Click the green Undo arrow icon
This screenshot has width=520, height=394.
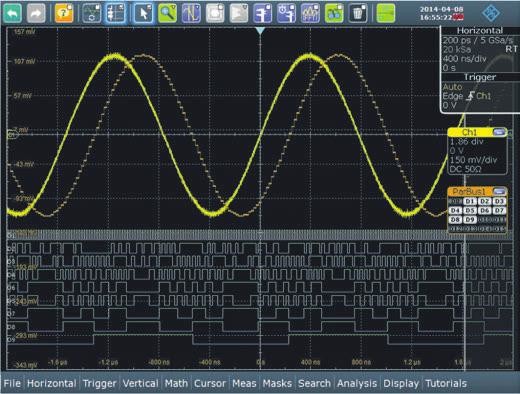coord(12,13)
